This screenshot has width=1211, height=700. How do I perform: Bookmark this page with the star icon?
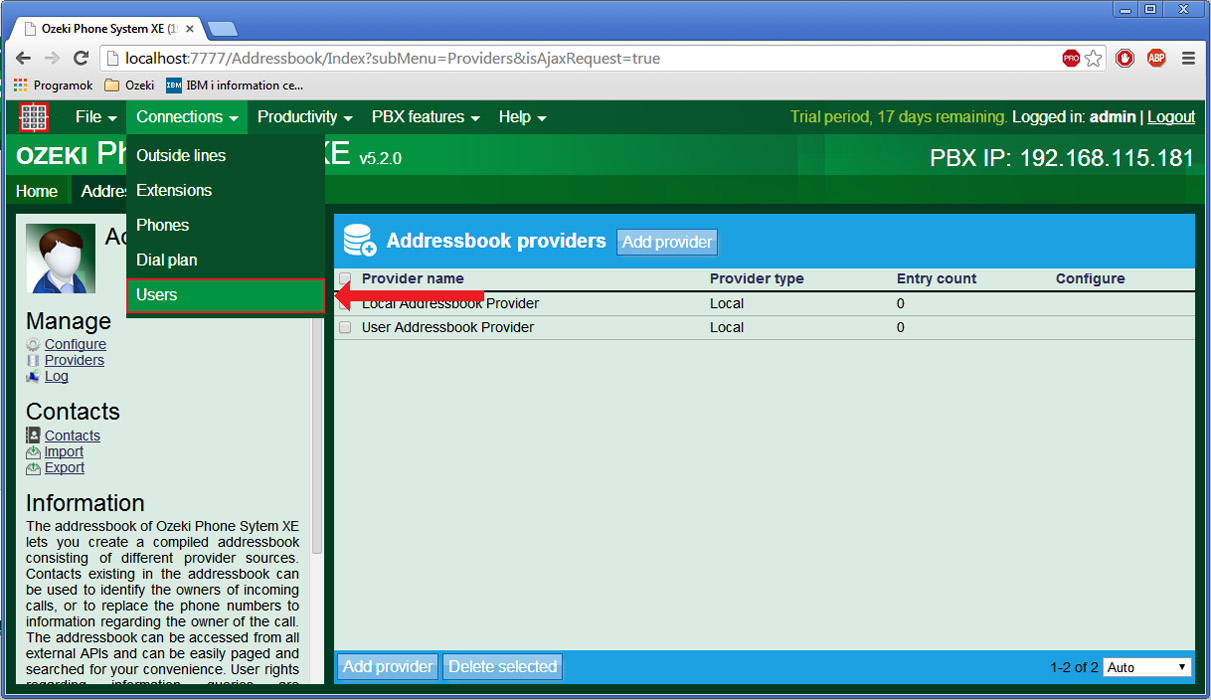pyautogui.click(x=1094, y=59)
